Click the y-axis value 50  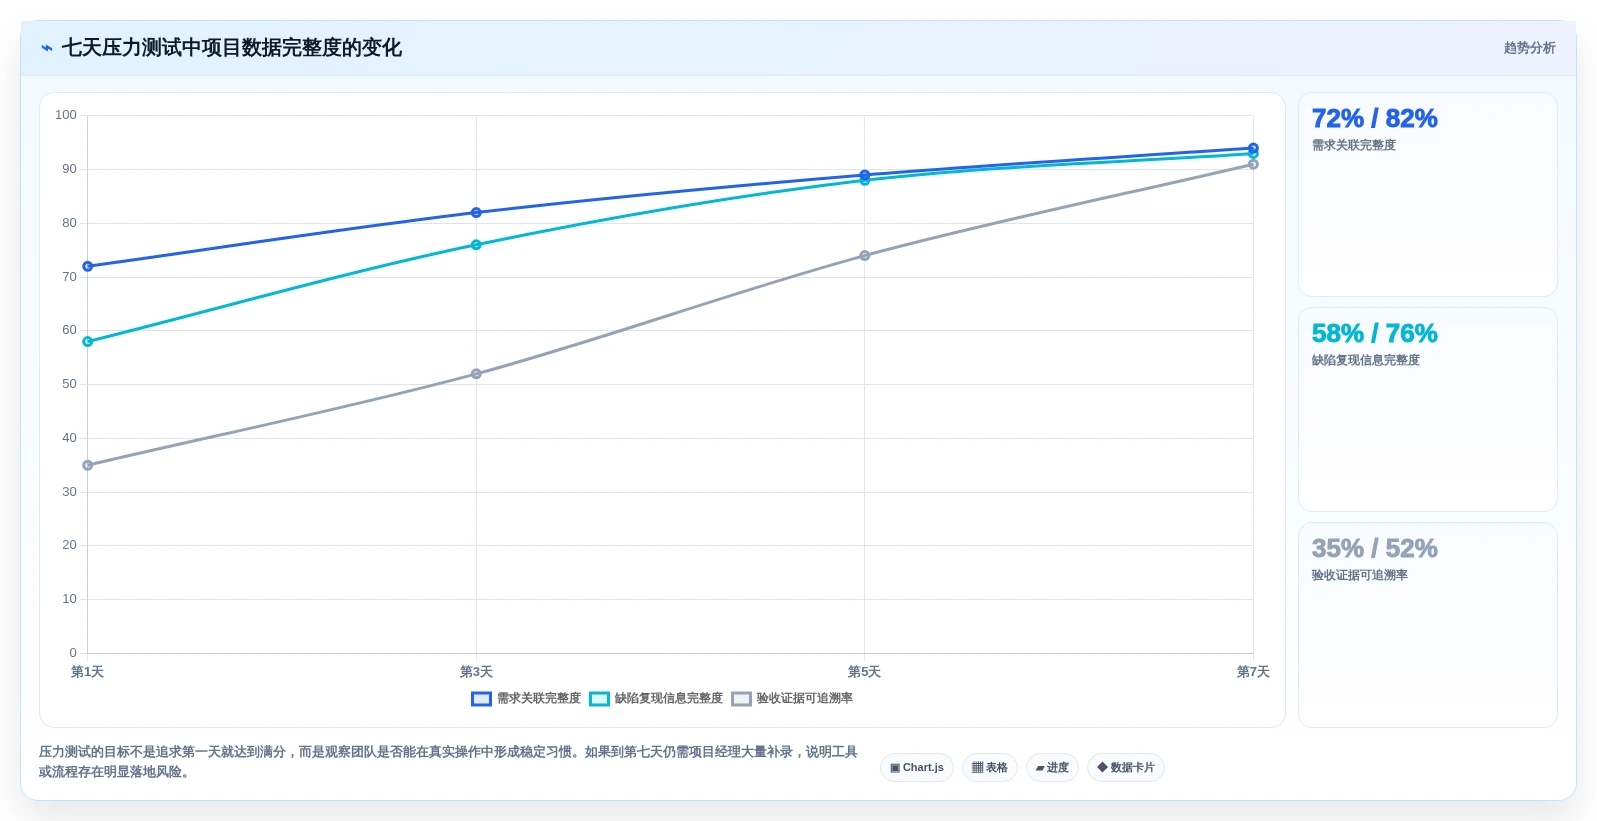(69, 384)
